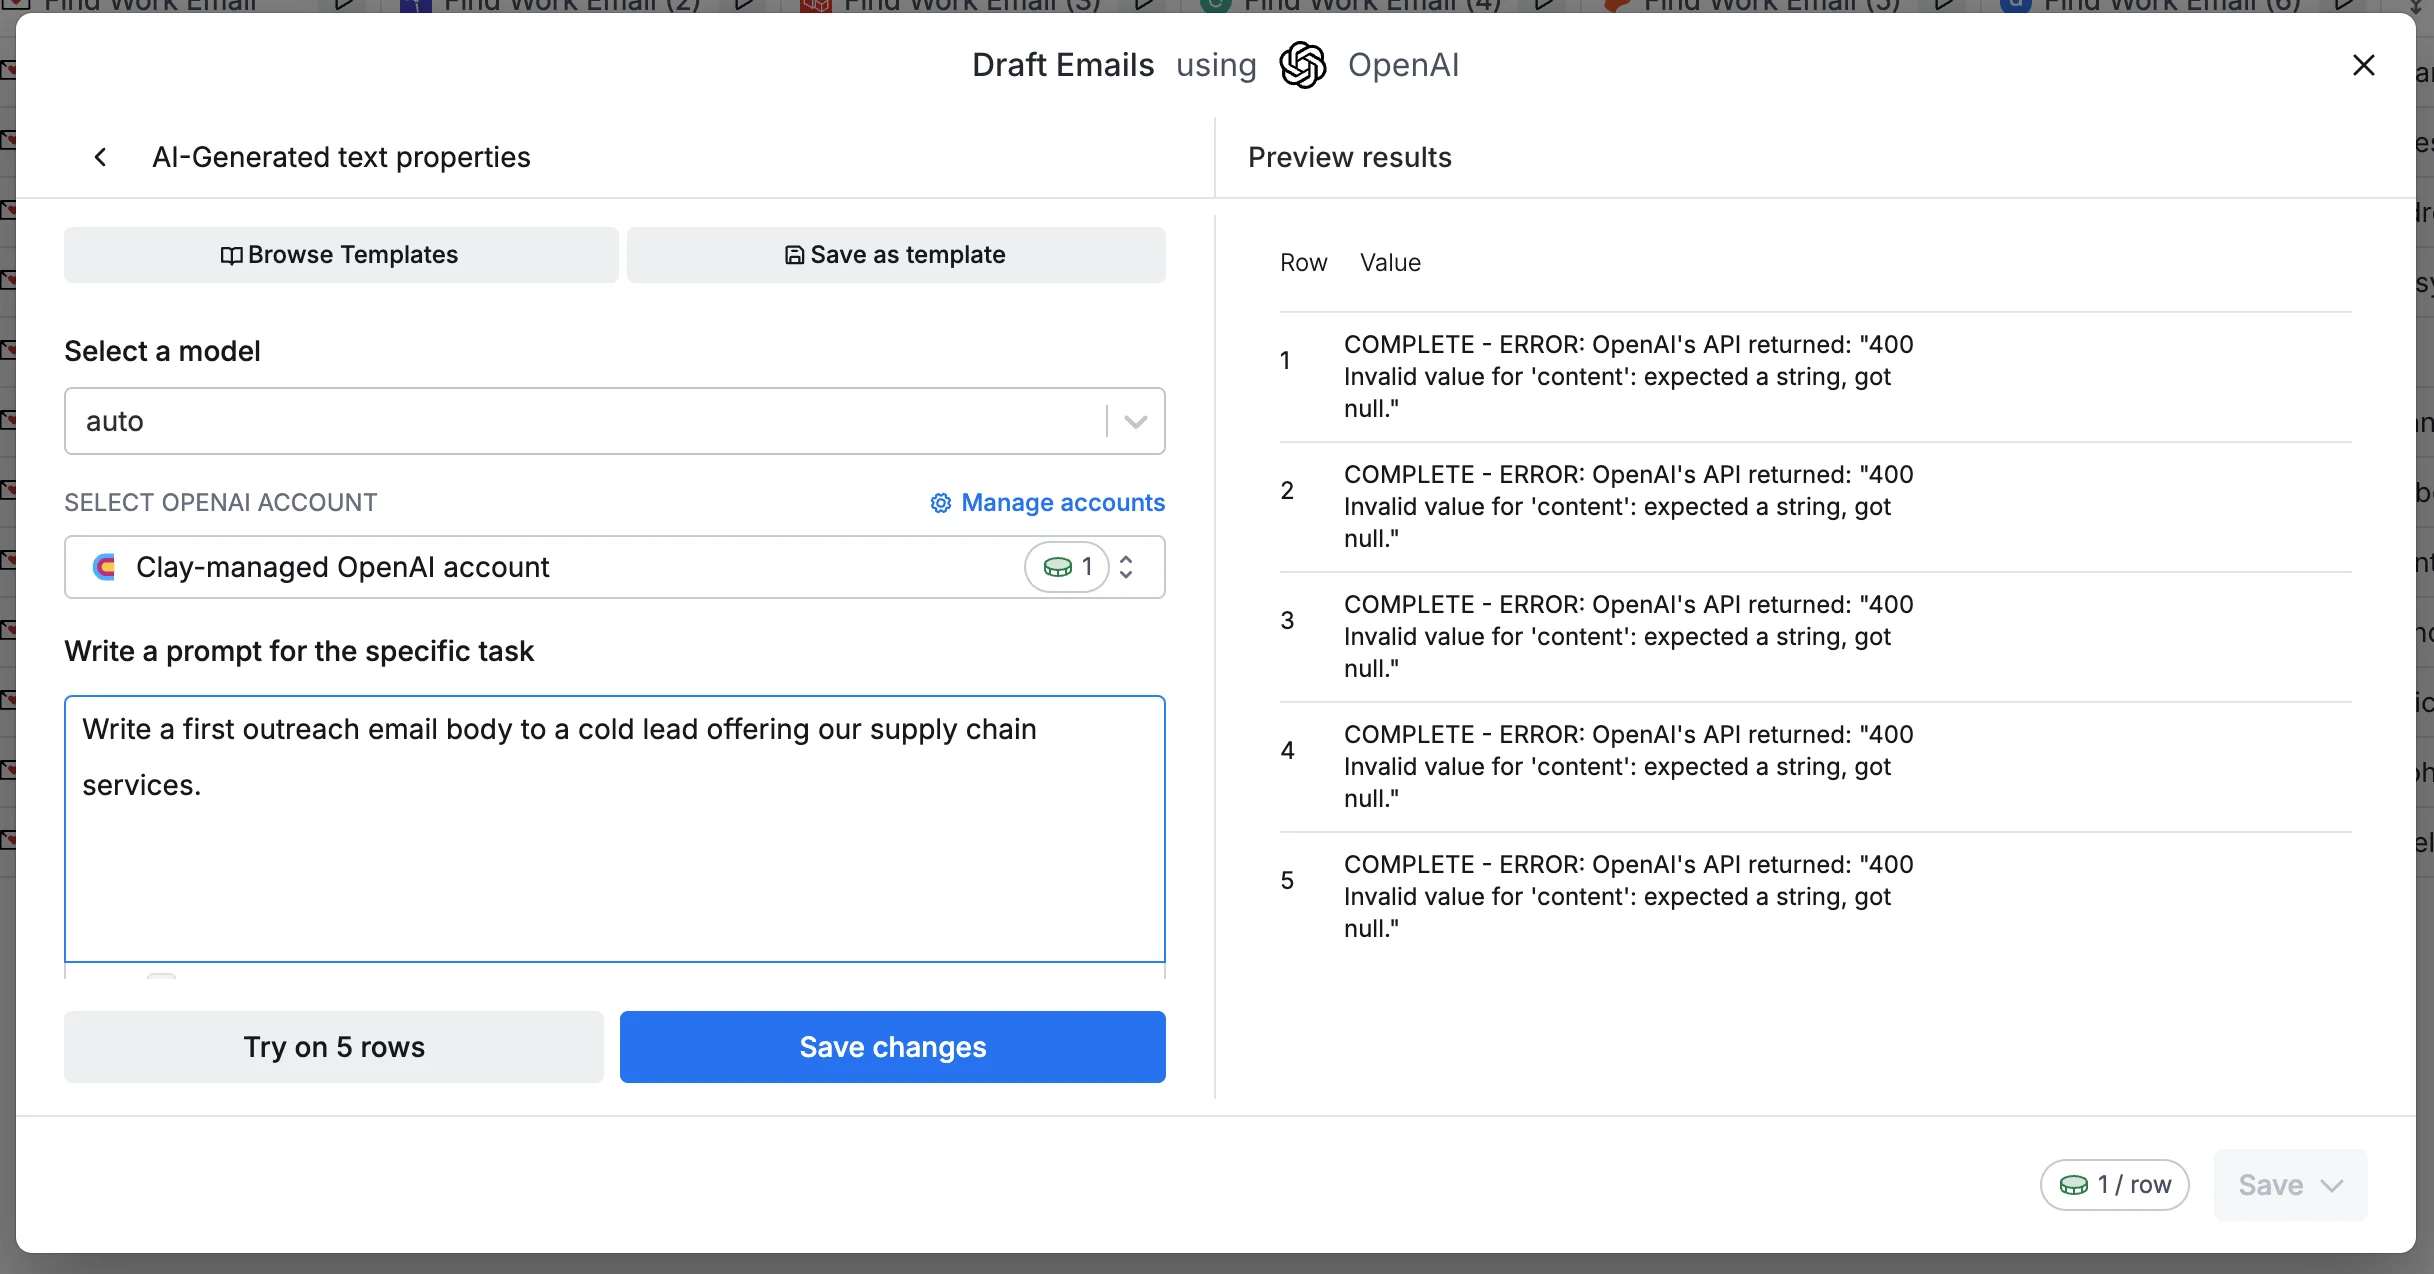This screenshot has width=2434, height=1274.
Task: Click the credit coin badge in the account field
Action: (1066, 567)
